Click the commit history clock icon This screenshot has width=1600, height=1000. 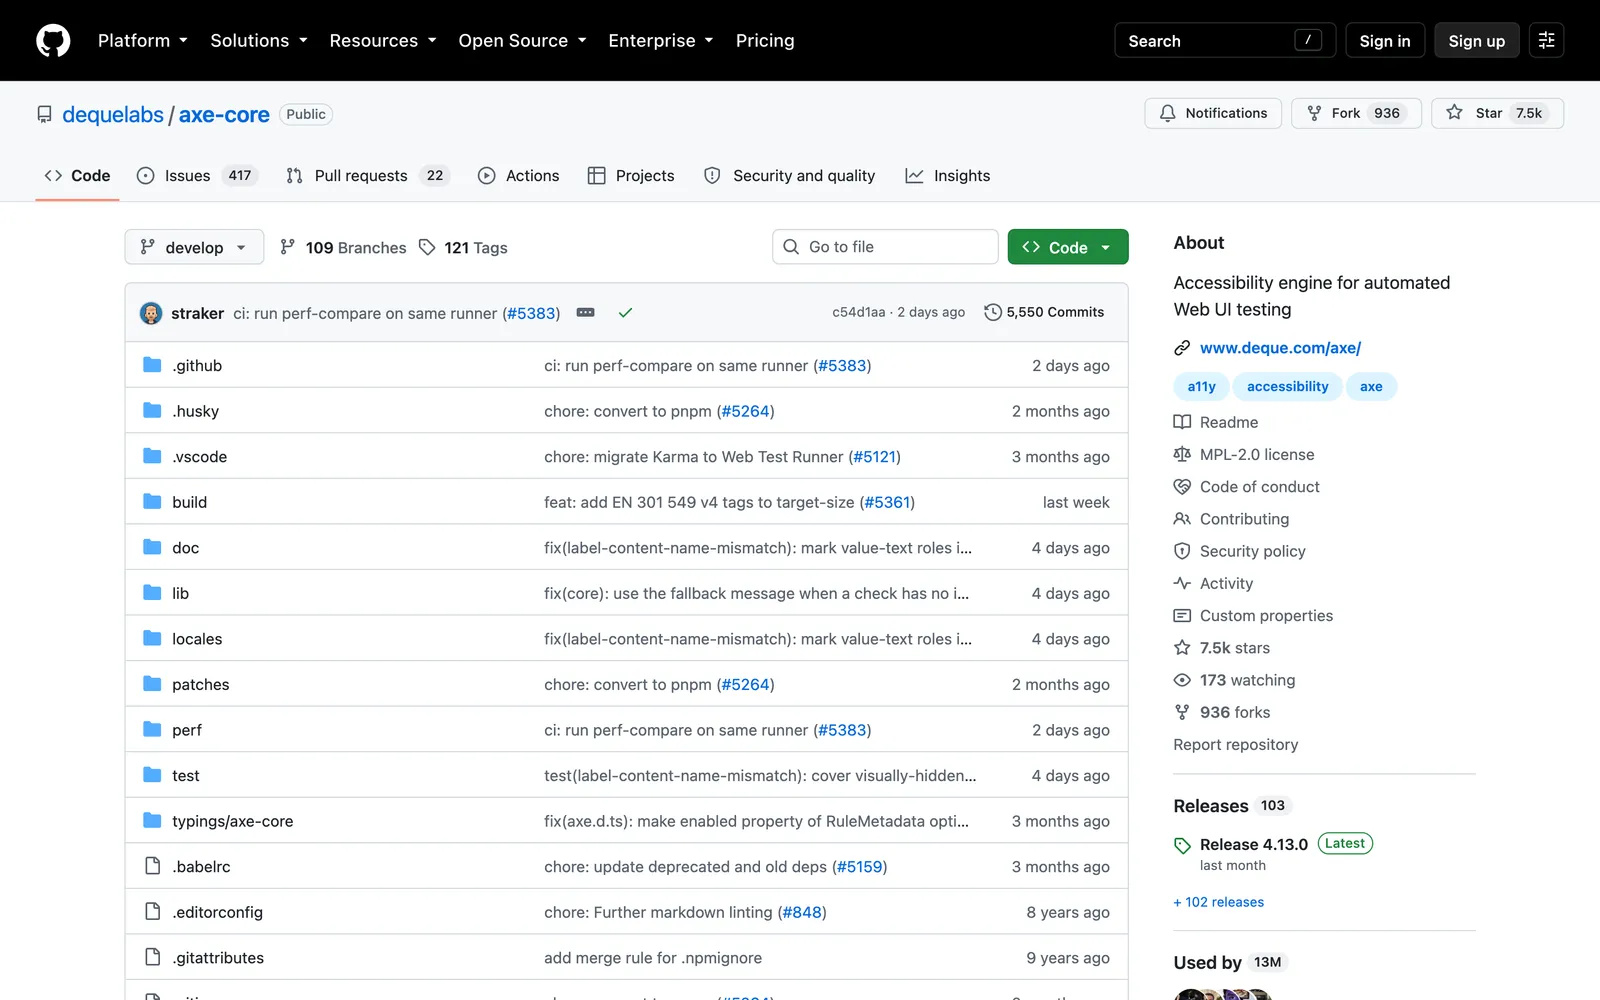click(992, 312)
